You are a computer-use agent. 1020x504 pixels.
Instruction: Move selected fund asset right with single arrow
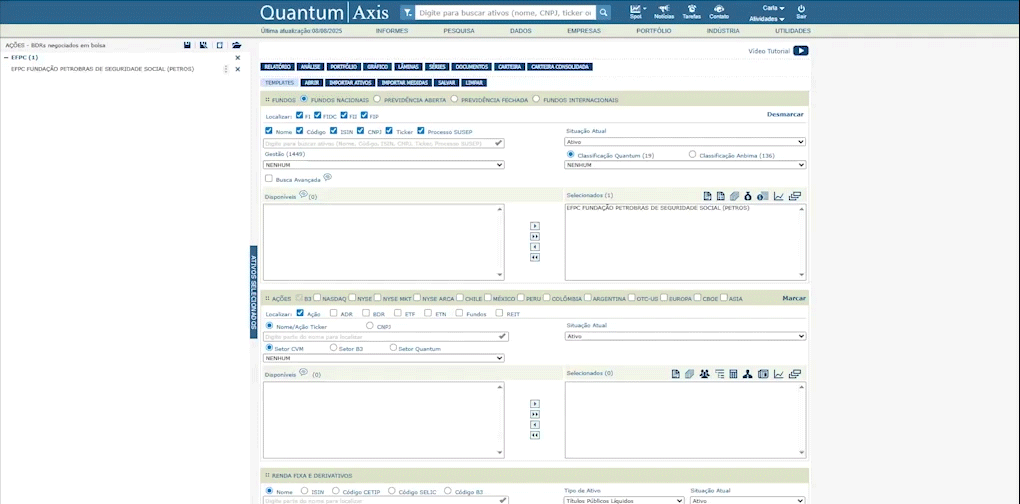click(x=535, y=226)
